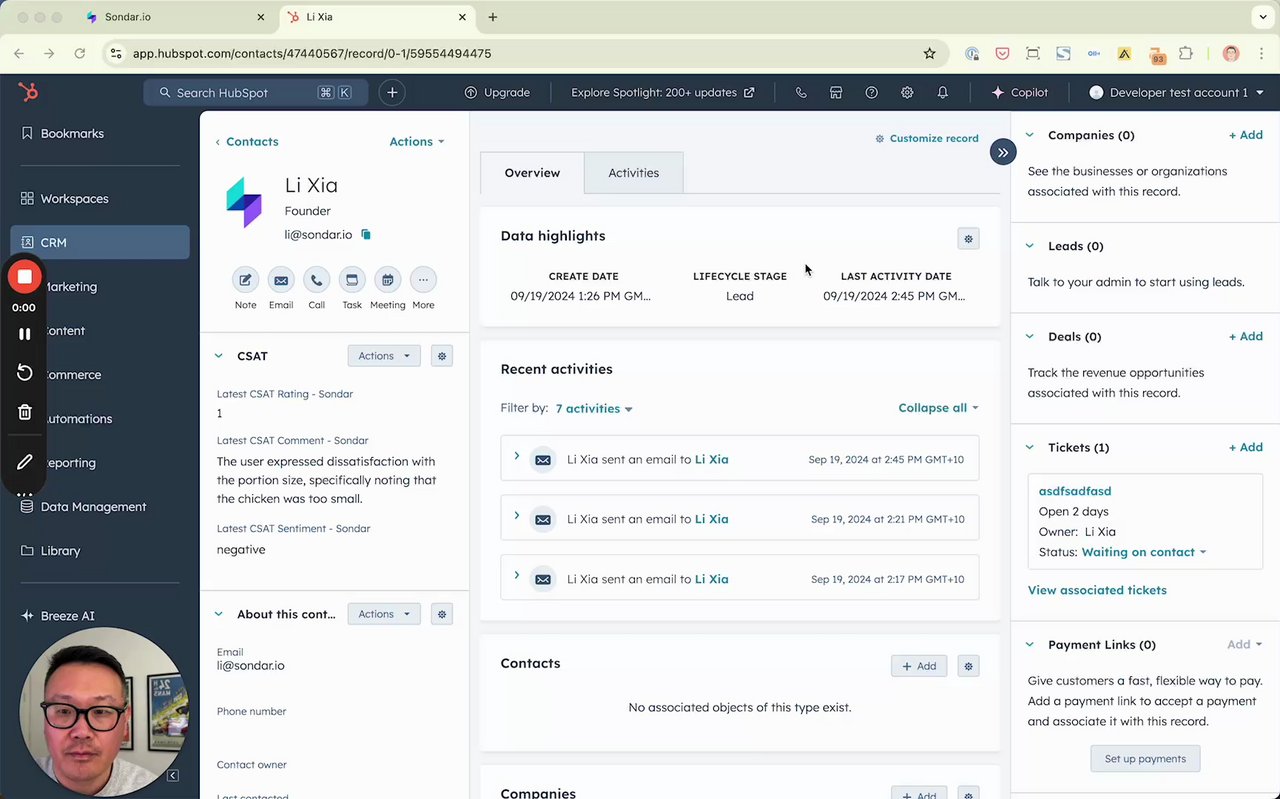The image size is (1280, 799).
Task: Open Chrome extensions puzzle icon
Action: pyautogui.click(x=1186, y=53)
